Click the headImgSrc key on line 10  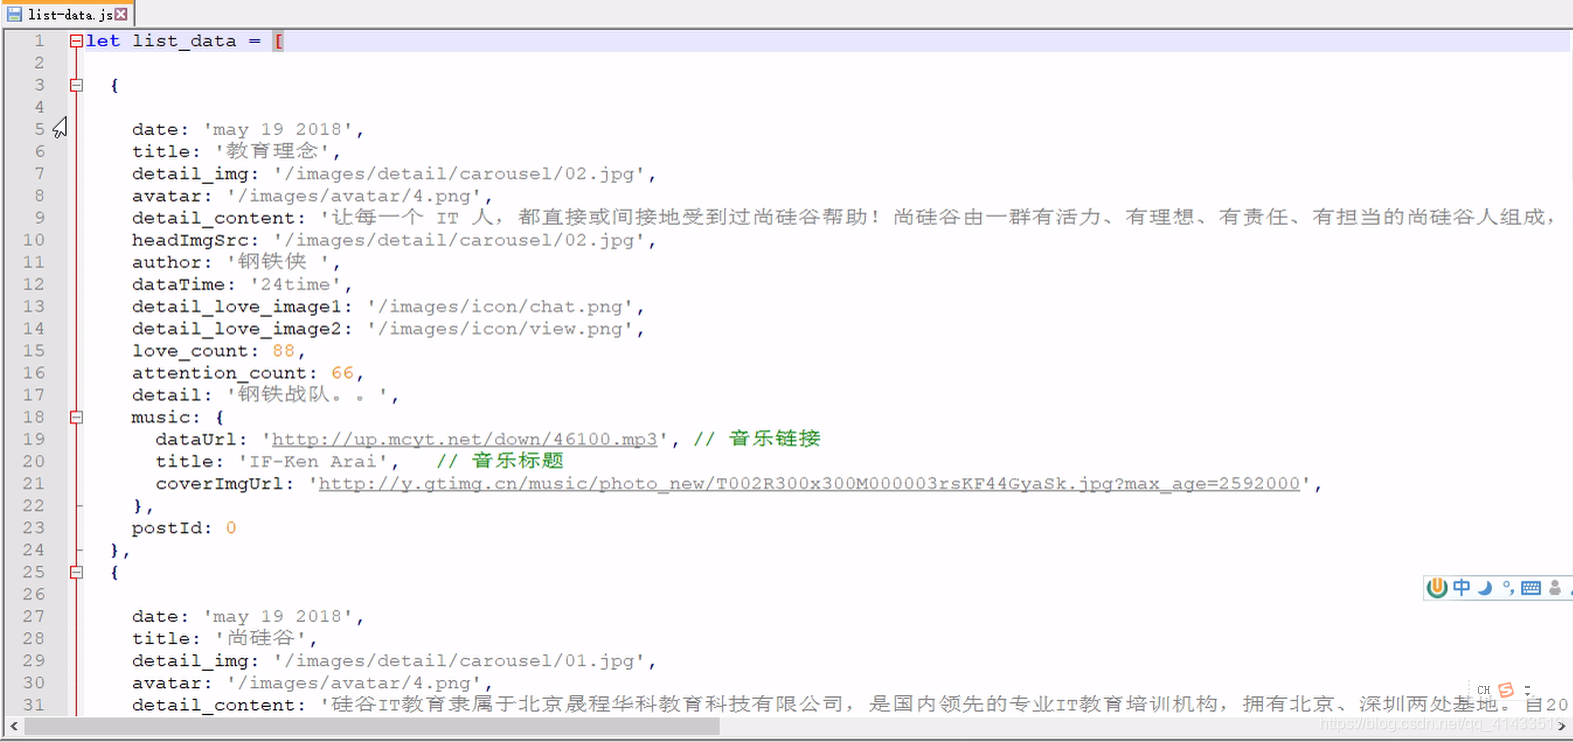pyautogui.click(x=190, y=240)
